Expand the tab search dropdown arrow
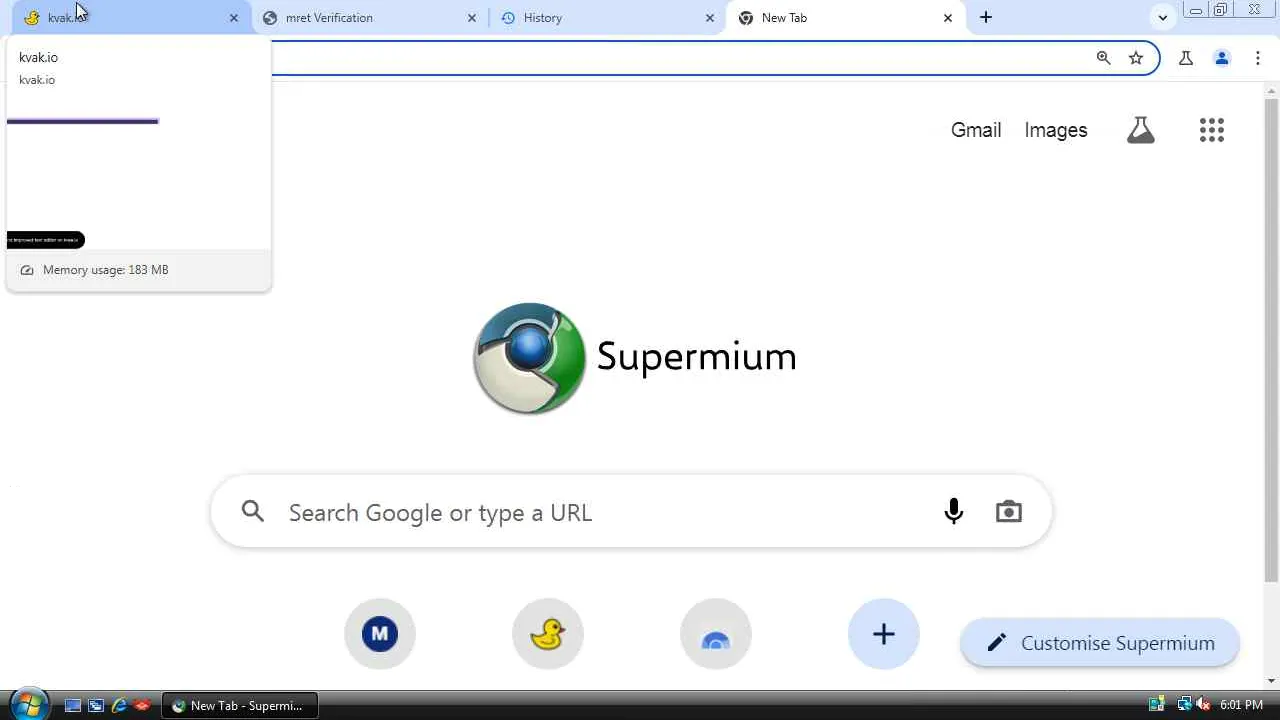This screenshot has width=1280, height=720. click(1162, 17)
